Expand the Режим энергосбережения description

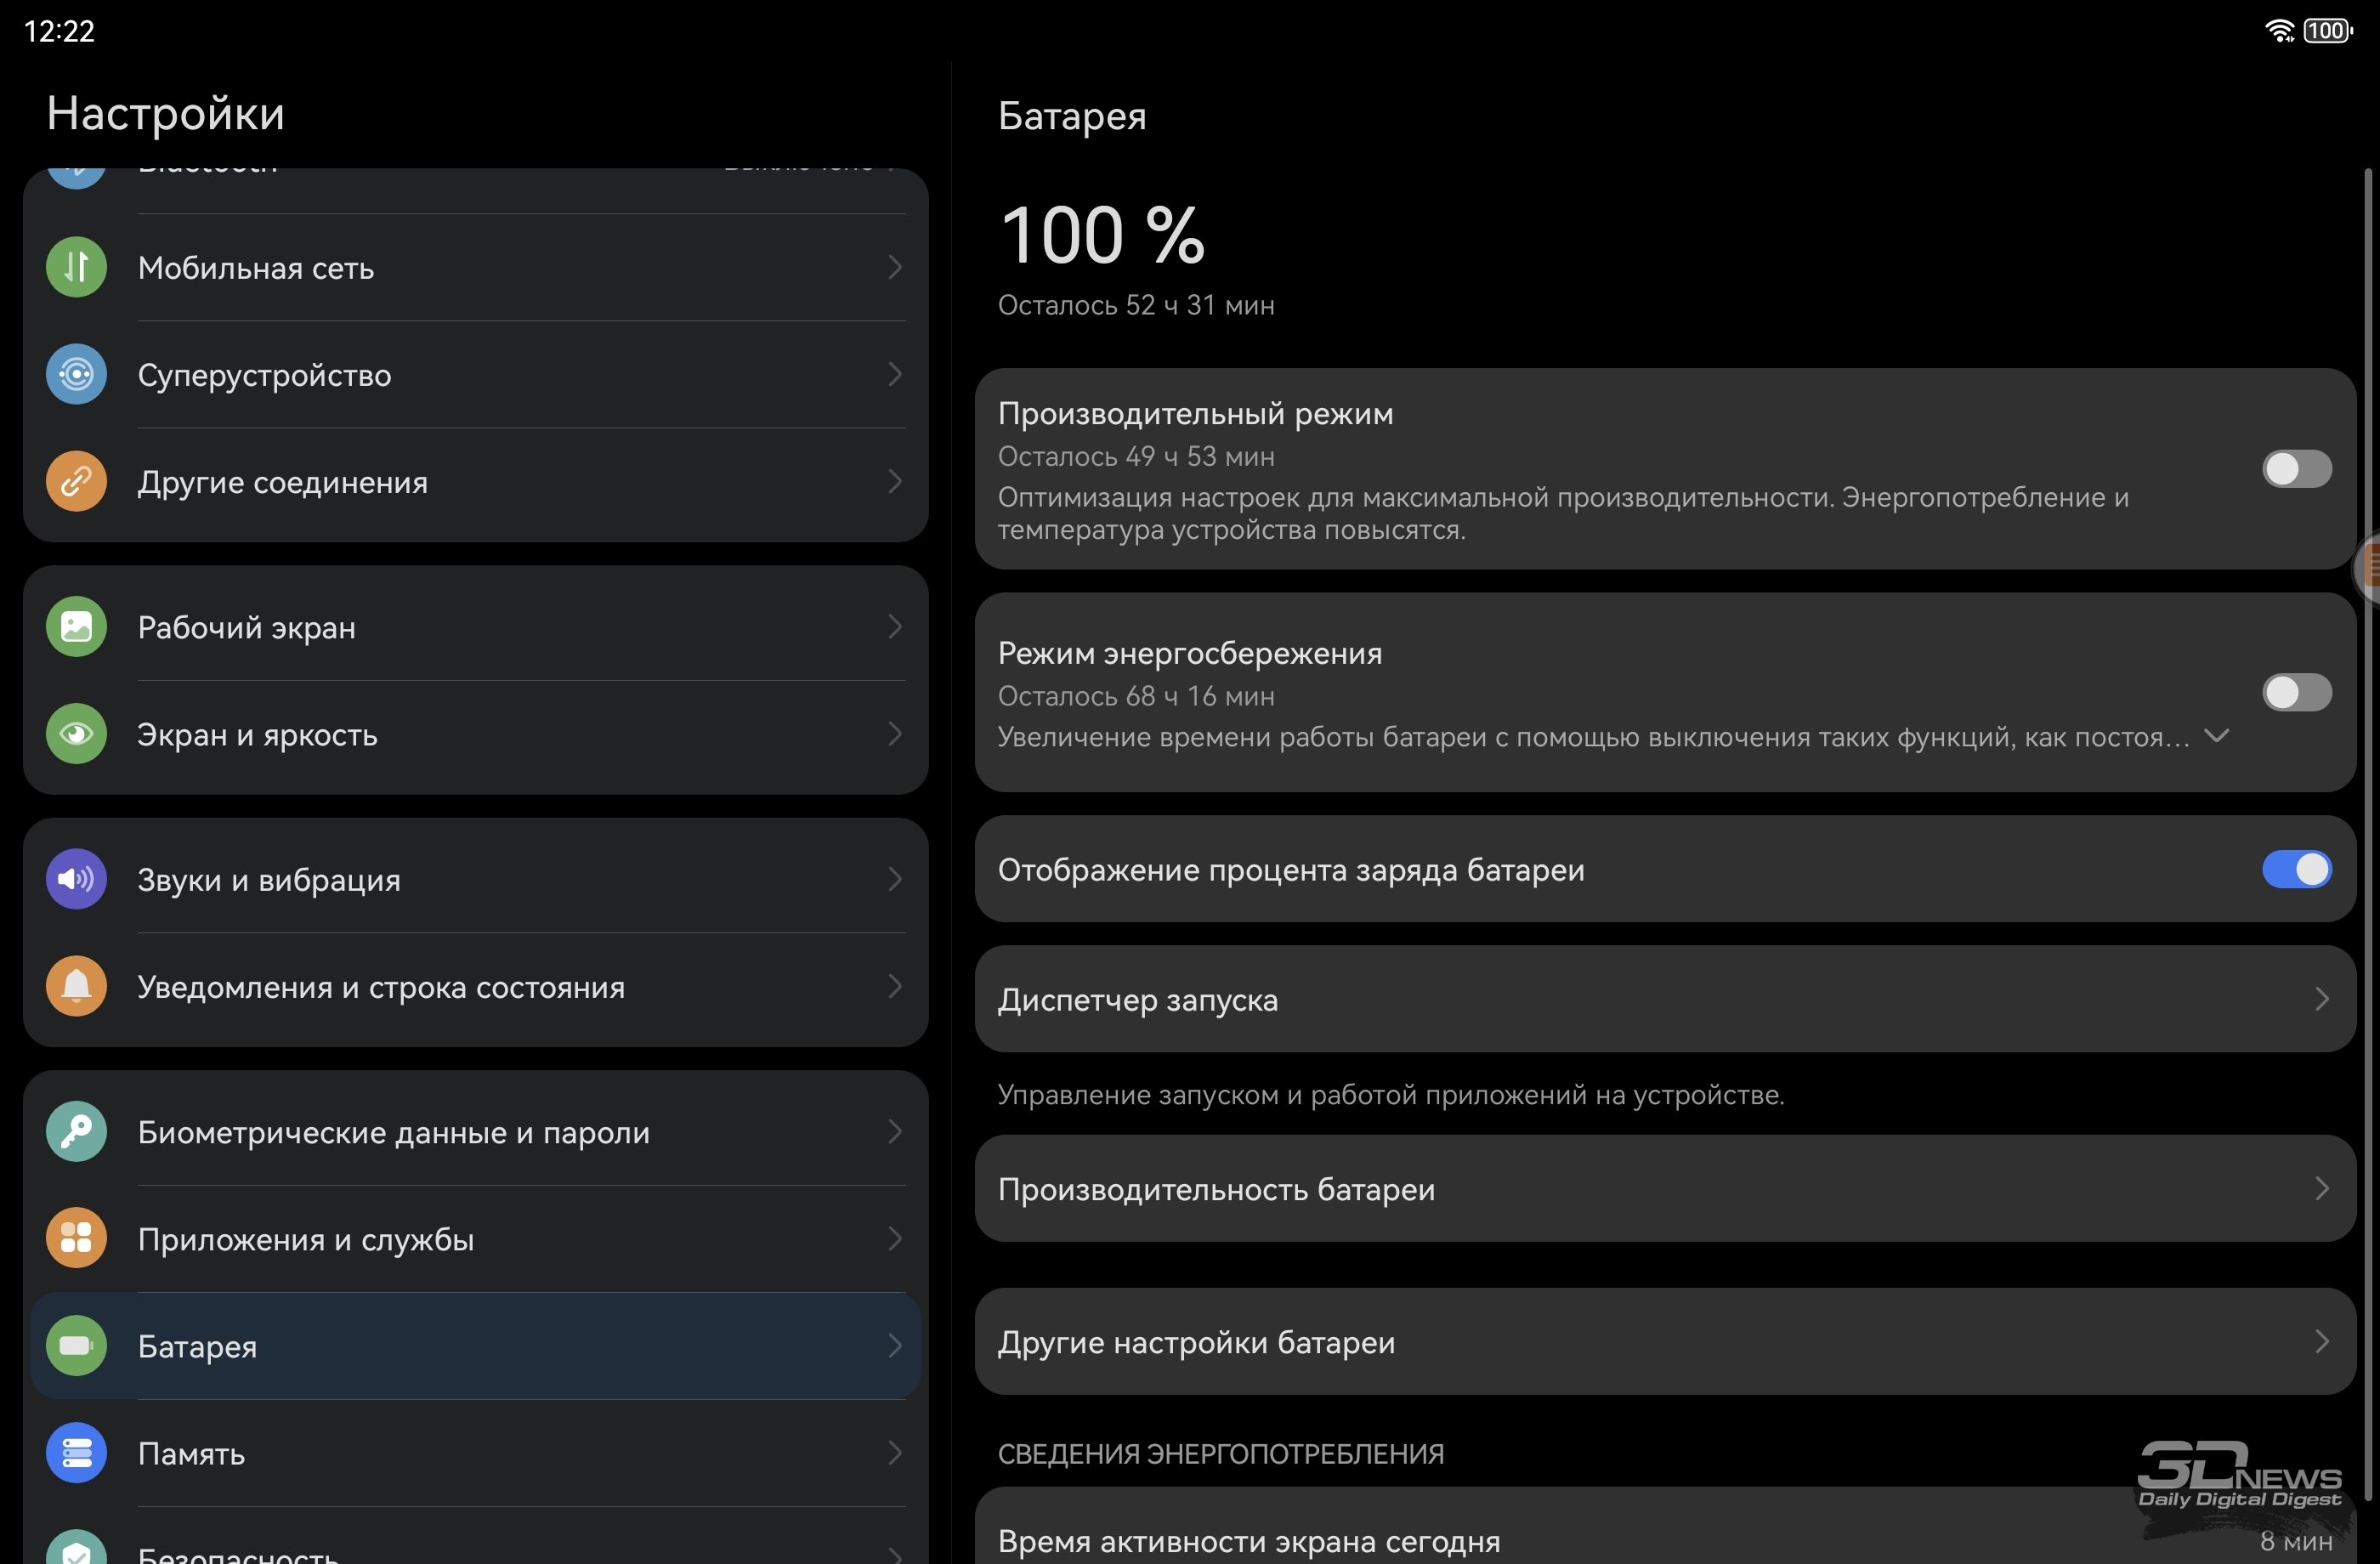click(2216, 736)
